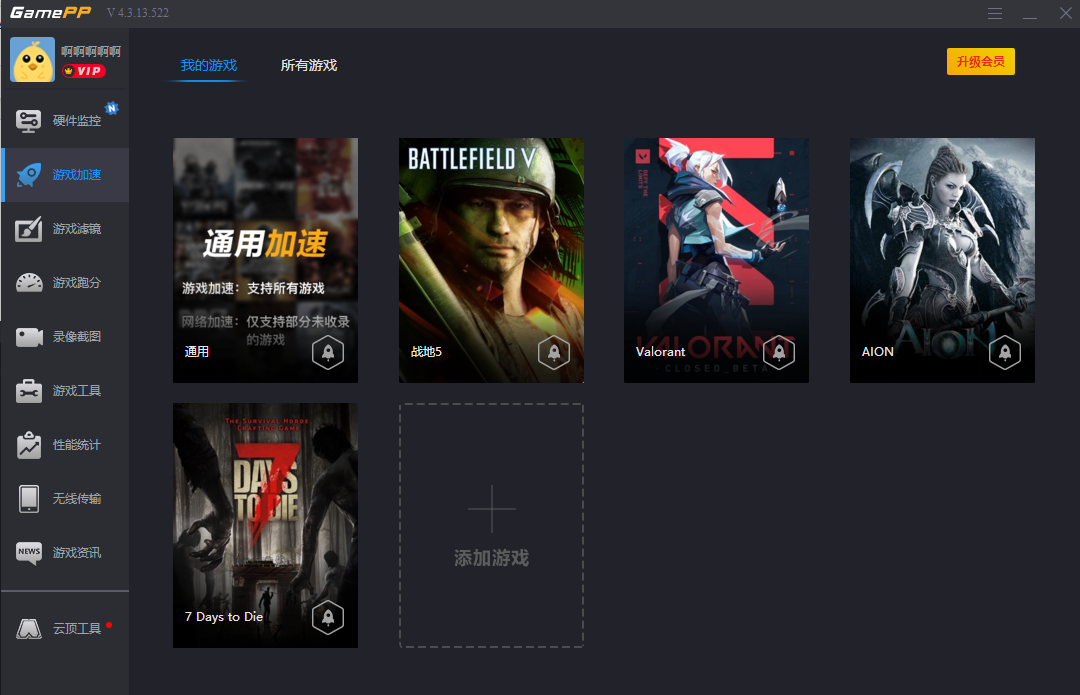Select the 游戏工具 sidebar label
1080x695 pixels.
coord(77,391)
